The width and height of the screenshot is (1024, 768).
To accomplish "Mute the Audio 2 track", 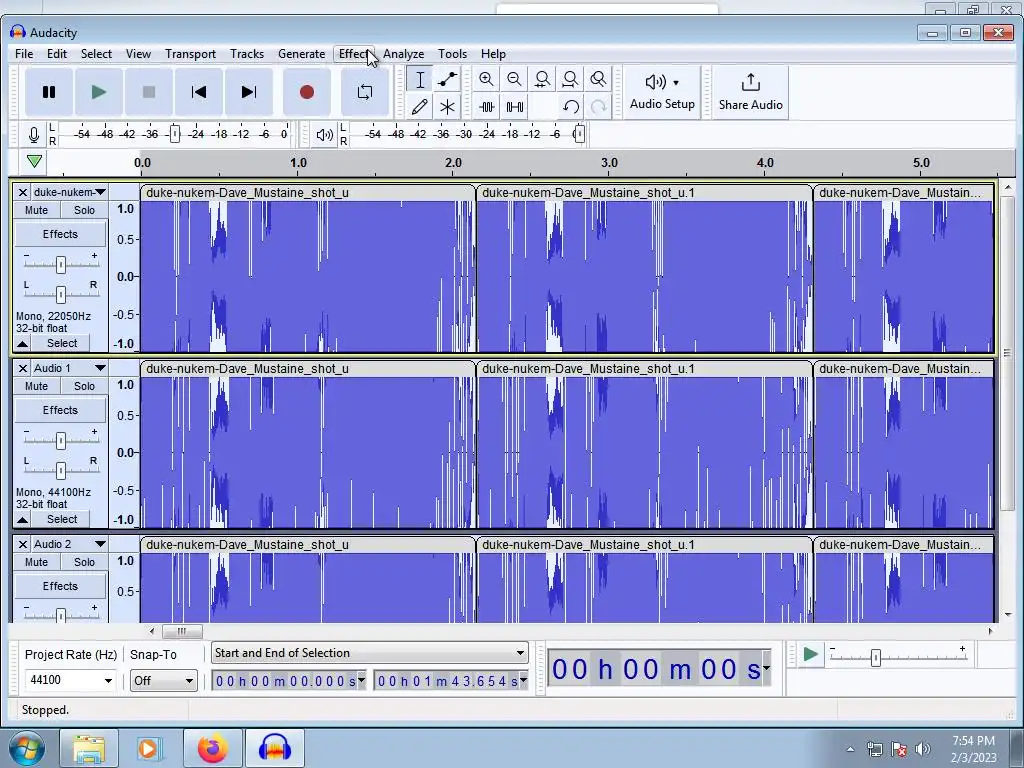I will [37, 562].
